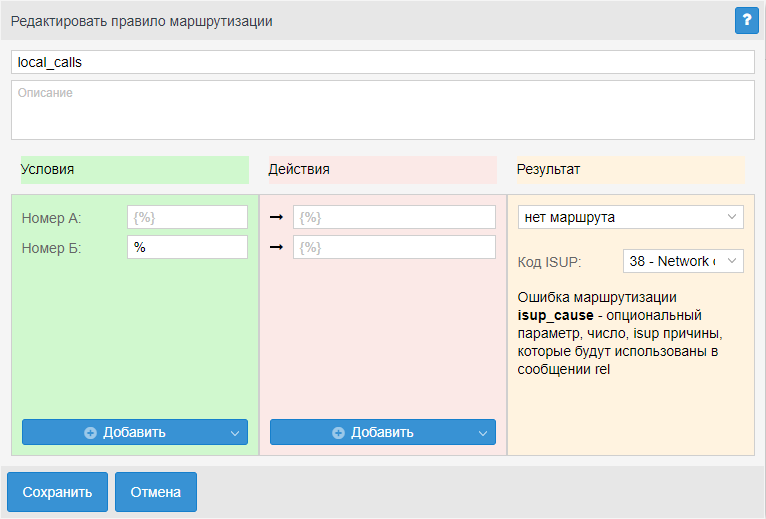The width and height of the screenshot is (766, 519).
Task: Click the Номер Б condition input with %
Action: [187, 247]
